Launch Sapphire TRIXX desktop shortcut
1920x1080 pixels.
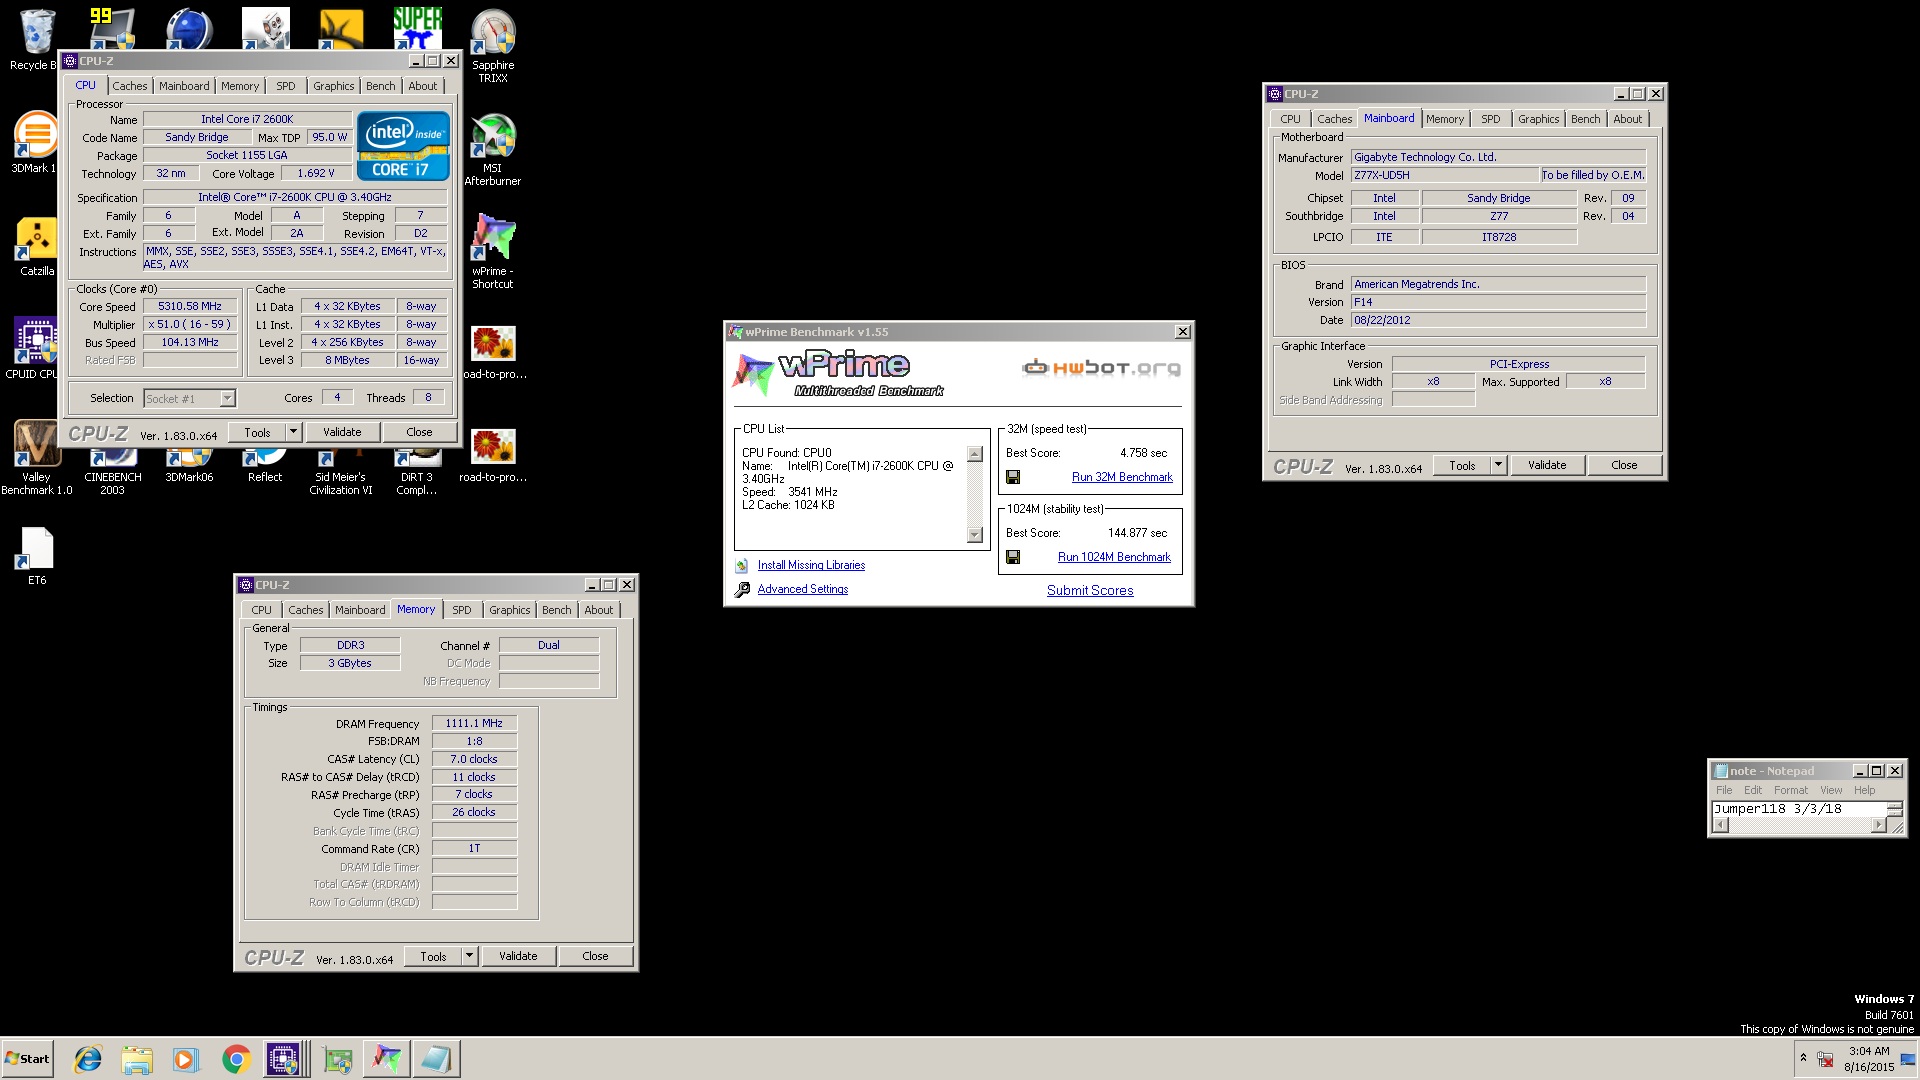coord(493,45)
